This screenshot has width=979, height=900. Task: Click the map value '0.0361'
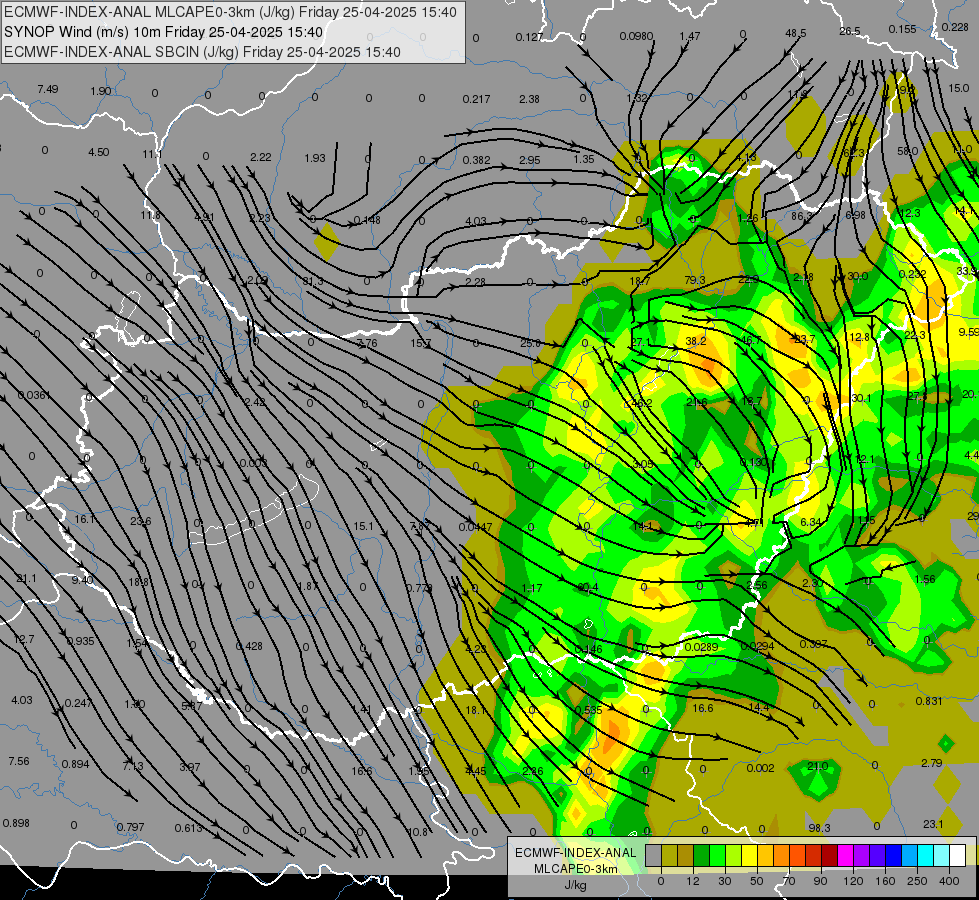pos(34,395)
